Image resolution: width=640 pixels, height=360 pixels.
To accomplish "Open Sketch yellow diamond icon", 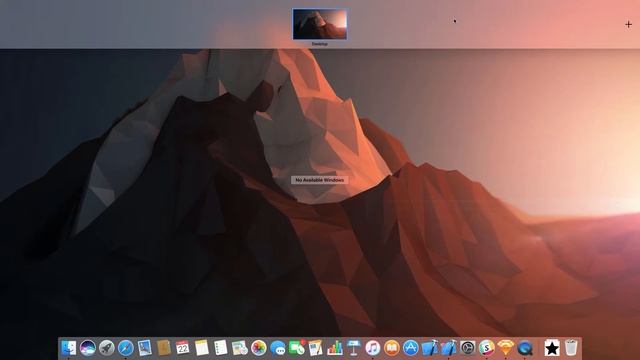I will (506, 348).
